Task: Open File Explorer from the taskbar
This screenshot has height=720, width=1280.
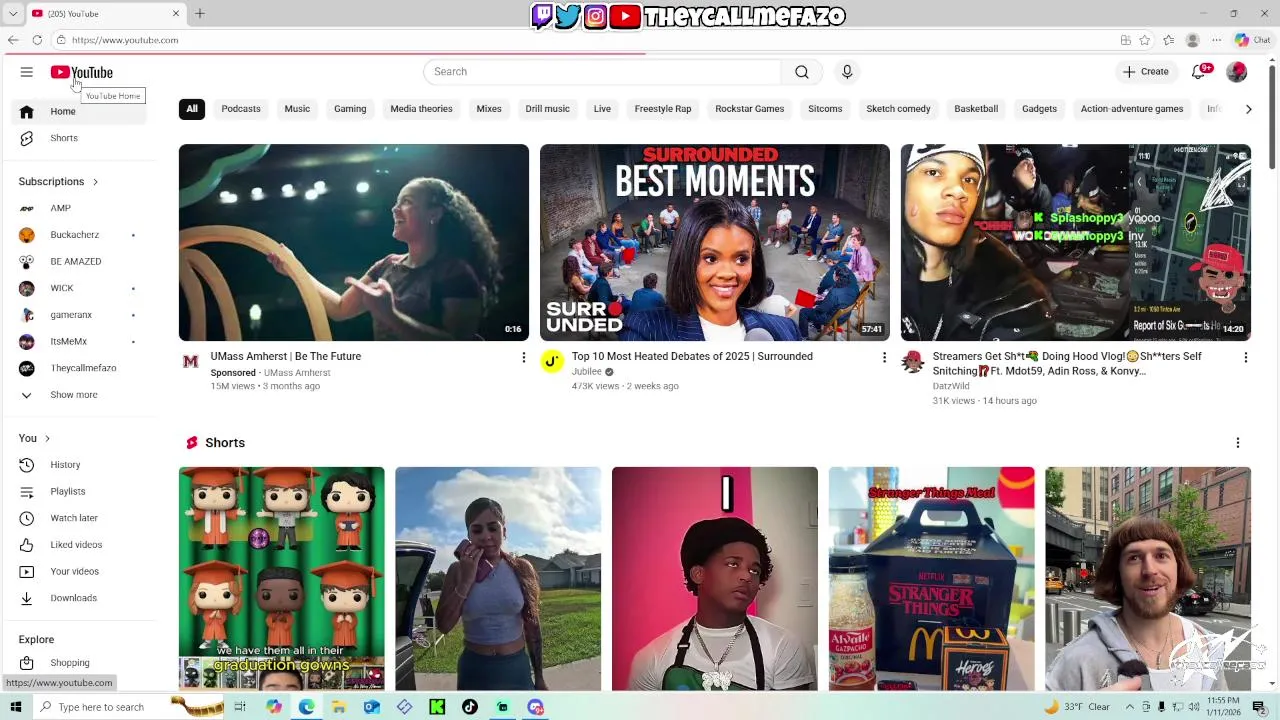Action: [339, 707]
